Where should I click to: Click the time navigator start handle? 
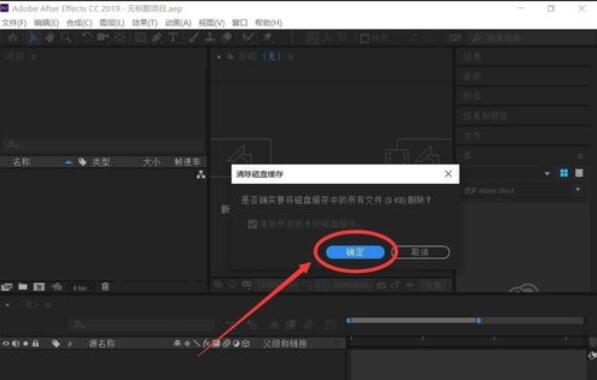click(348, 321)
